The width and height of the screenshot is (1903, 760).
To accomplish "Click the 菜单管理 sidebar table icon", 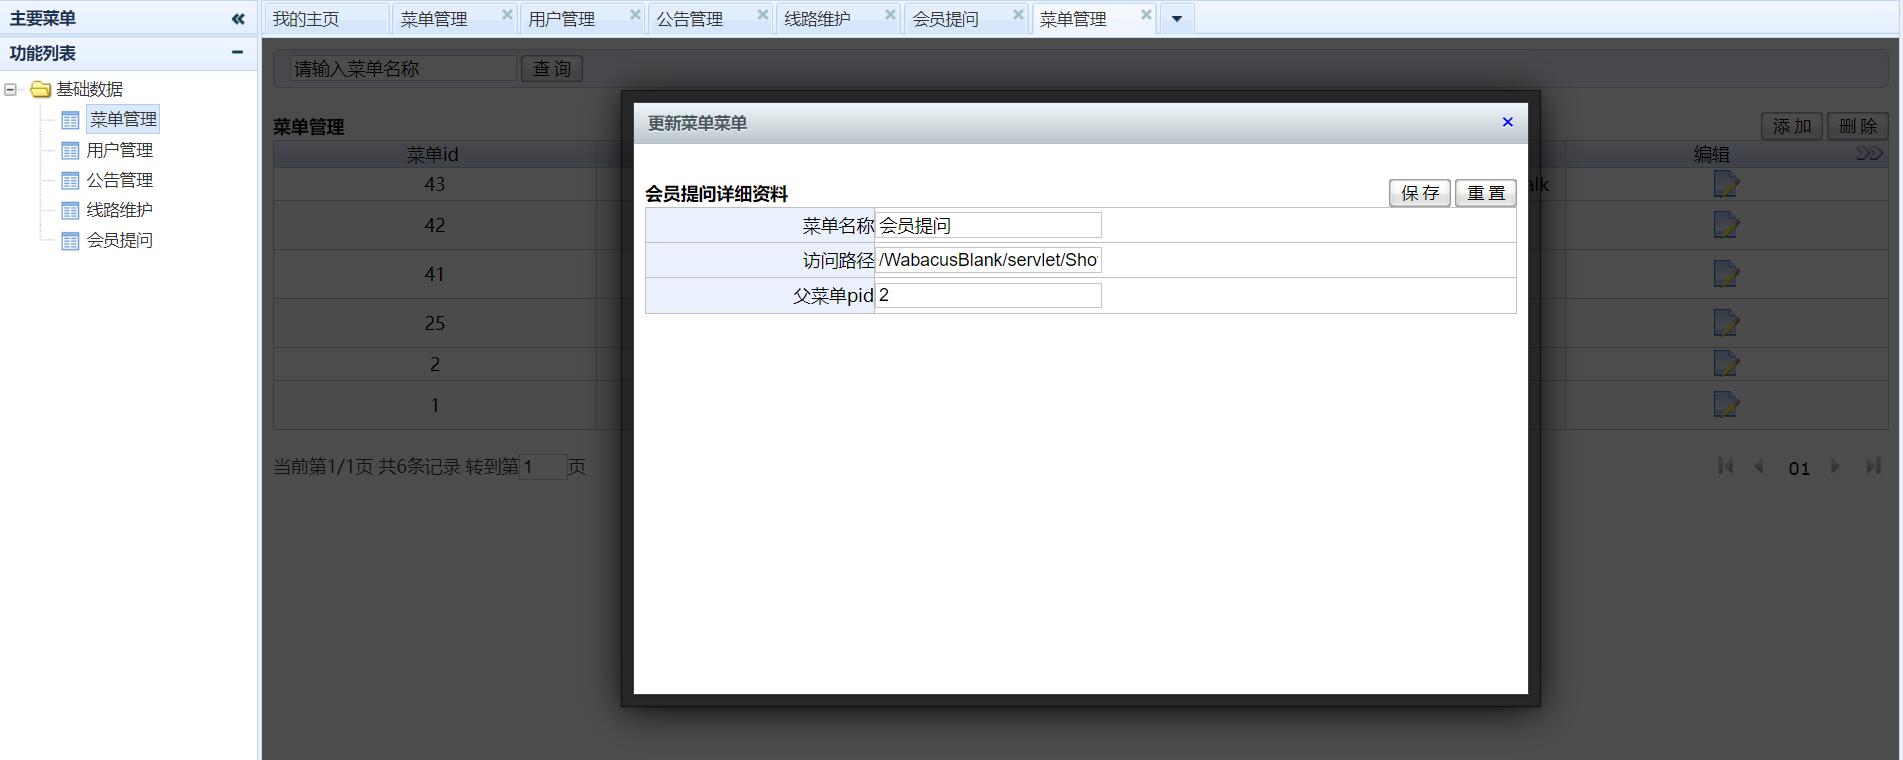I will (x=70, y=120).
